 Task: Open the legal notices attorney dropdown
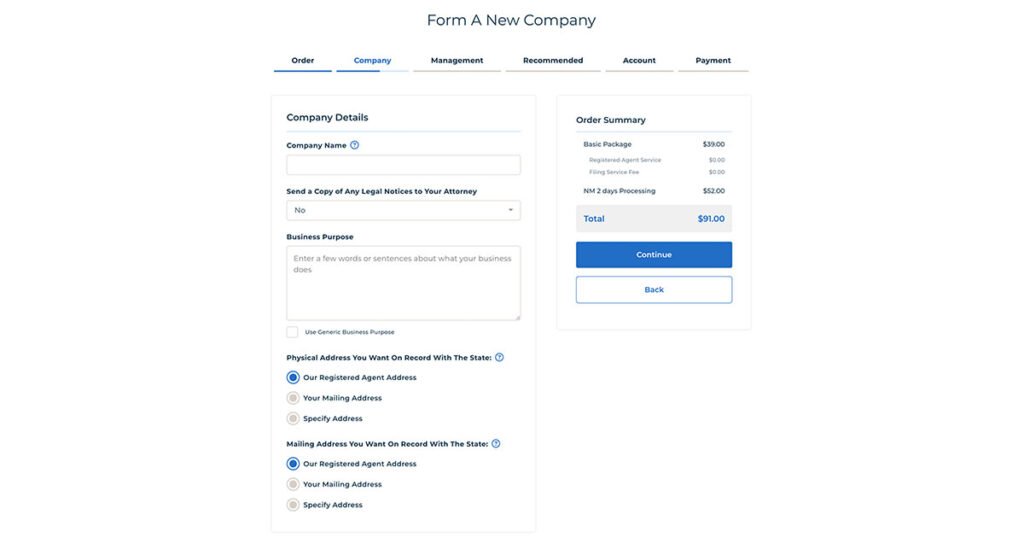tap(403, 210)
